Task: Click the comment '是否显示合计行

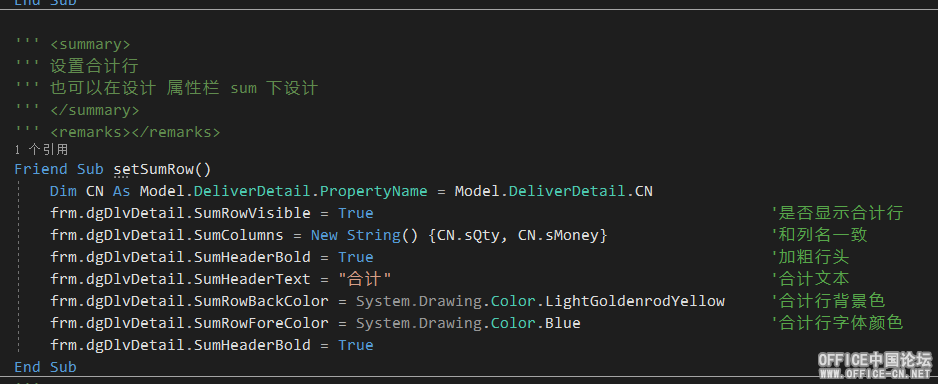Action: point(837,213)
